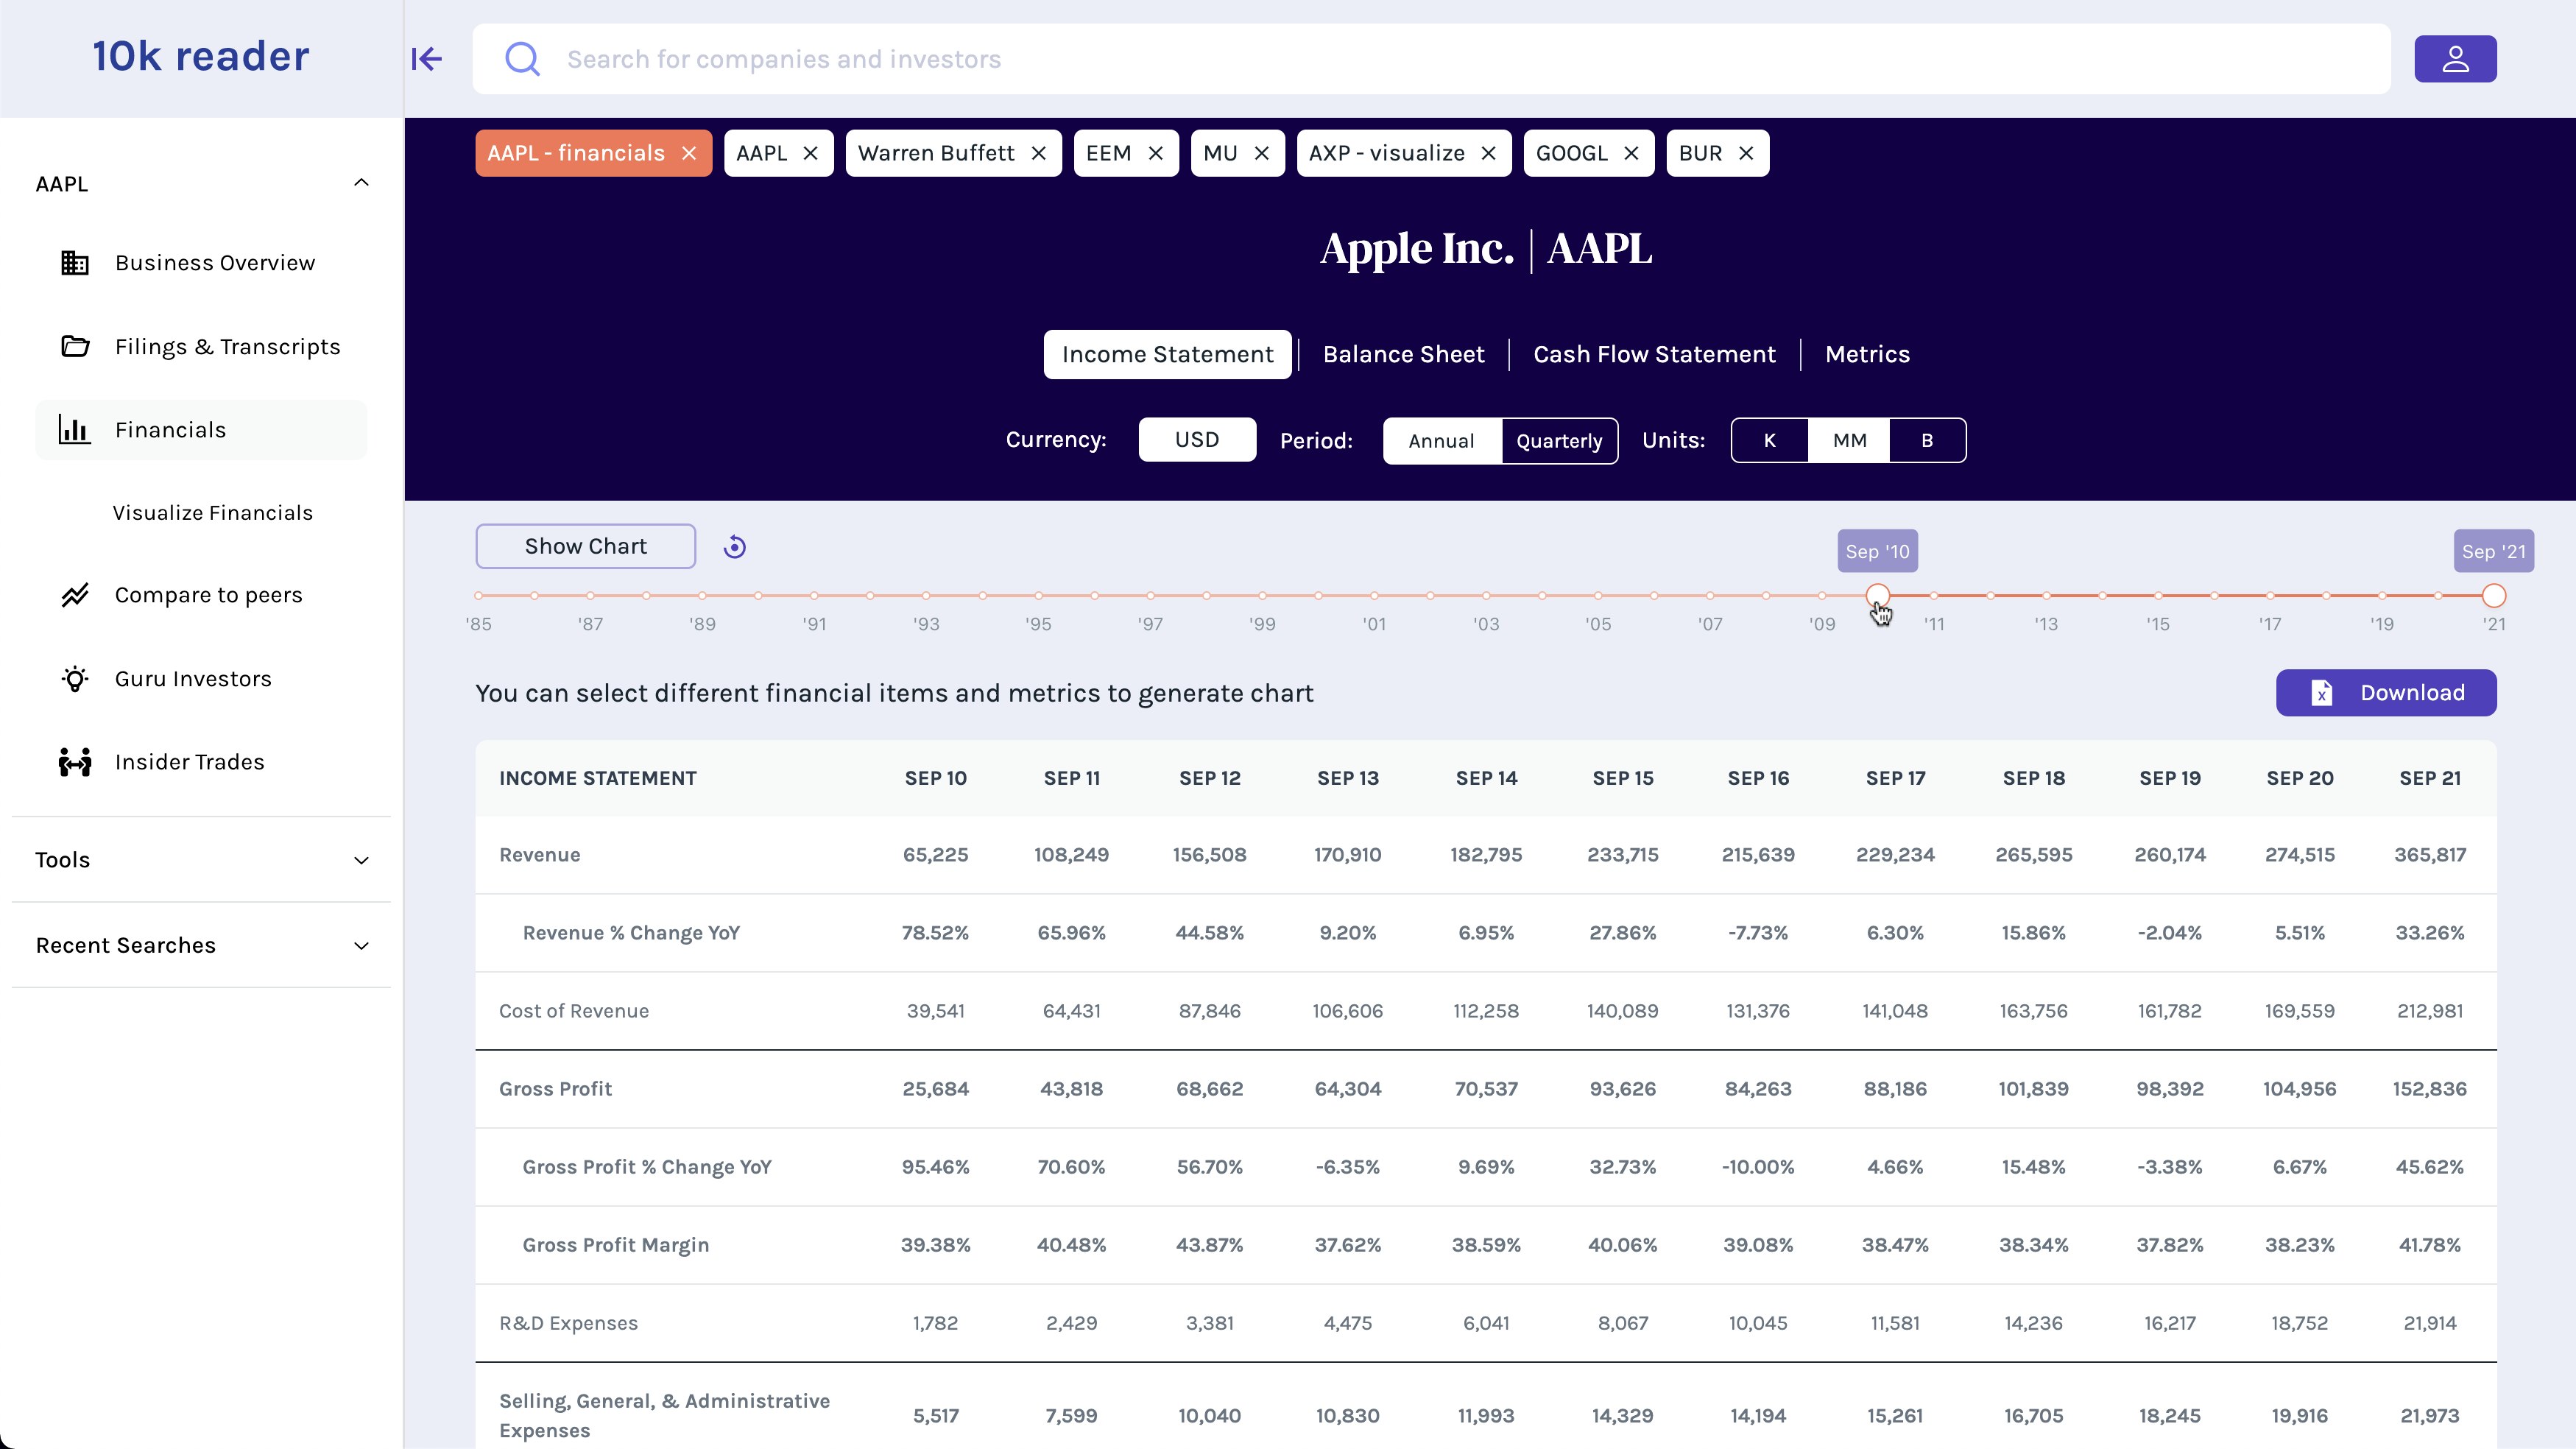
Task: Switch to the Cash Flow Statement tab
Action: click(x=1654, y=354)
